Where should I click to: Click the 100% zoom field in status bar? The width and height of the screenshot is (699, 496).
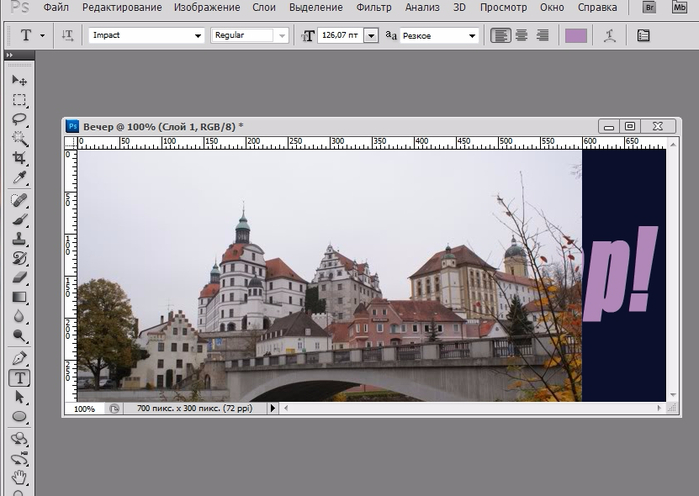[85, 409]
